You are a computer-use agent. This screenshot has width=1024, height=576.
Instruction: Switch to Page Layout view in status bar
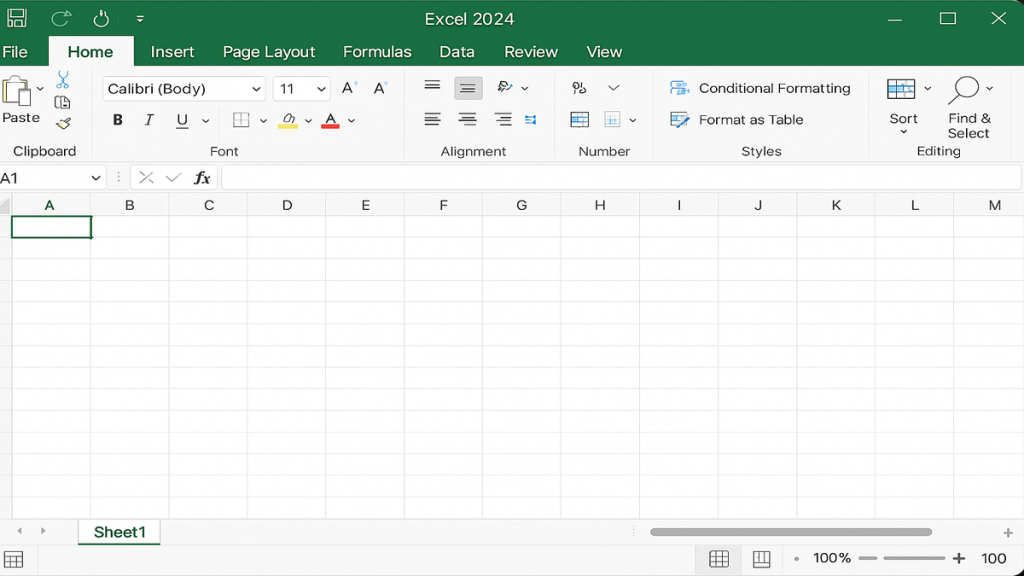click(x=761, y=558)
